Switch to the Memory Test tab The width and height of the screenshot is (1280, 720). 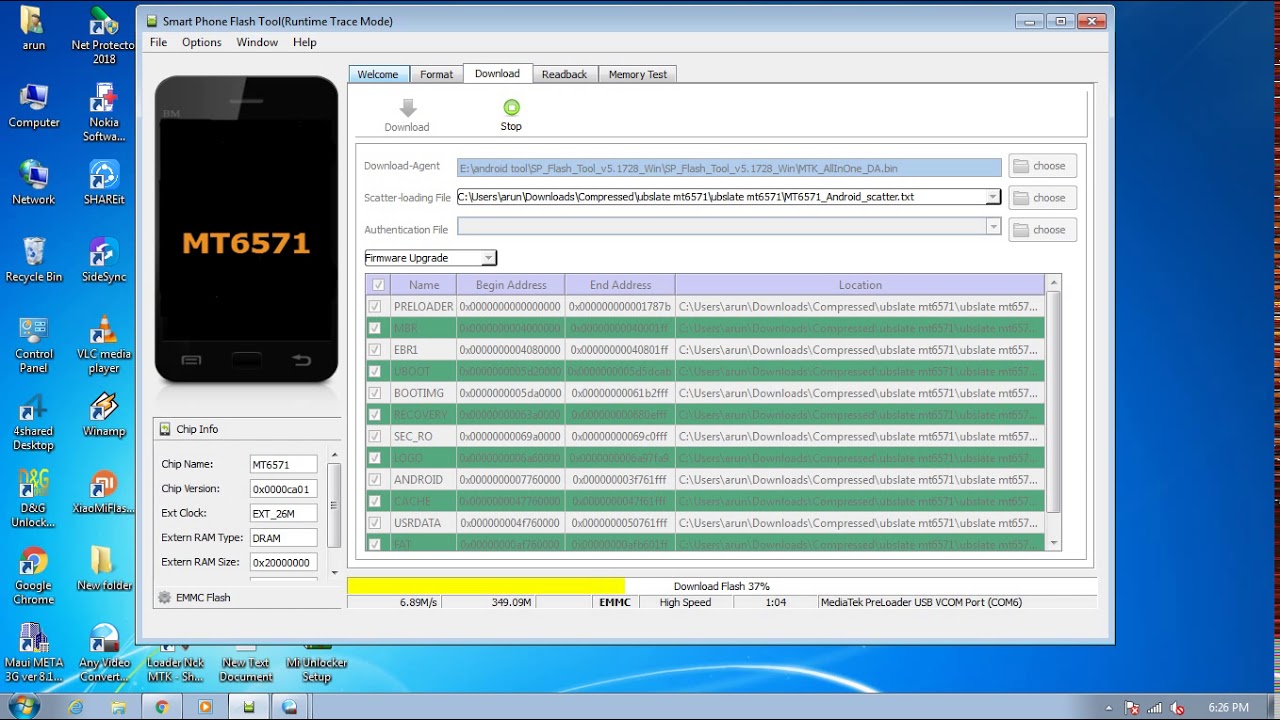click(638, 74)
